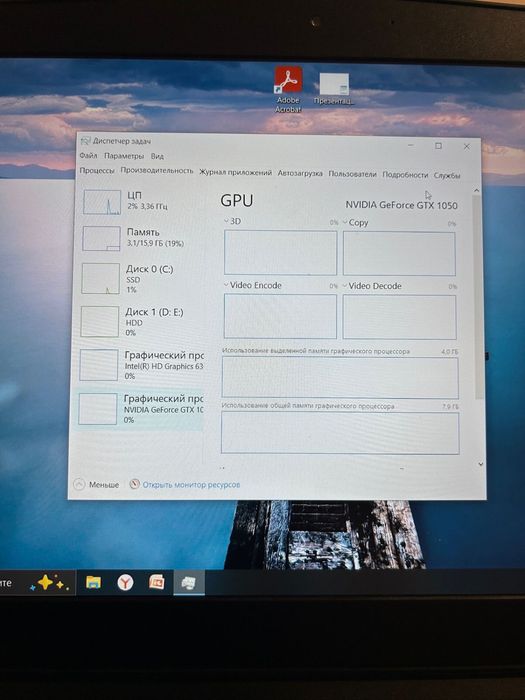The height and width of the screenshot is (700, 525).
Task: Open the Файл menu
Action: tap(88, 156)
